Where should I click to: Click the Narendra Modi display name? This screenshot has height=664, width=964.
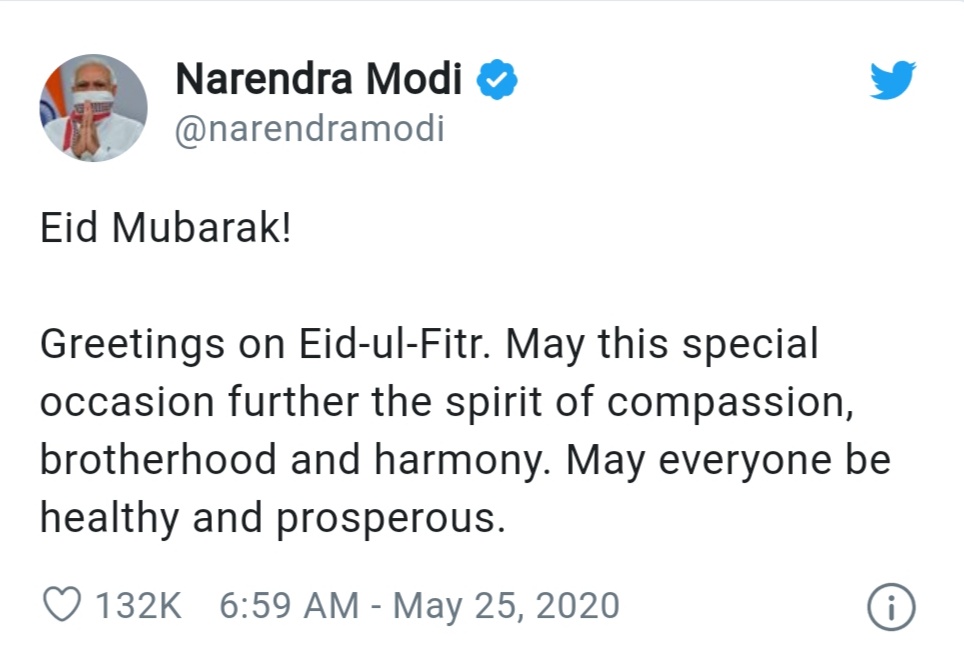(x=318, y=79)
